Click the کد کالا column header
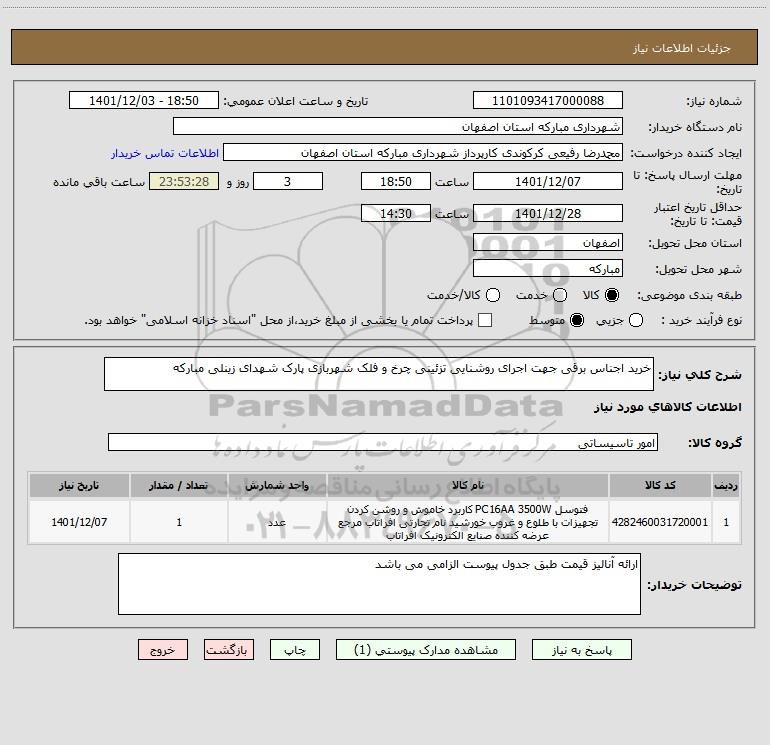Viewport: 770px width, 745px height. click(660, 485)
